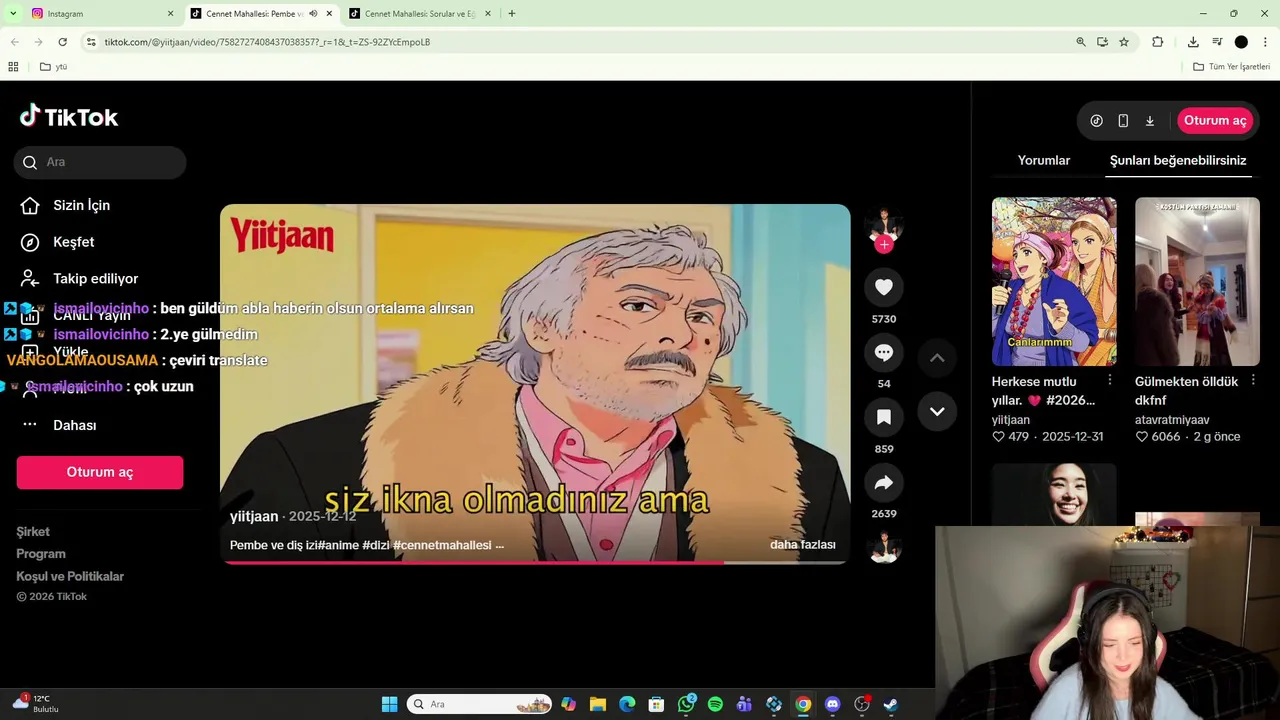Click the tiktok.com address bar URL
Viewport: 1280px width, 720px height.
[x=267, y=42]
